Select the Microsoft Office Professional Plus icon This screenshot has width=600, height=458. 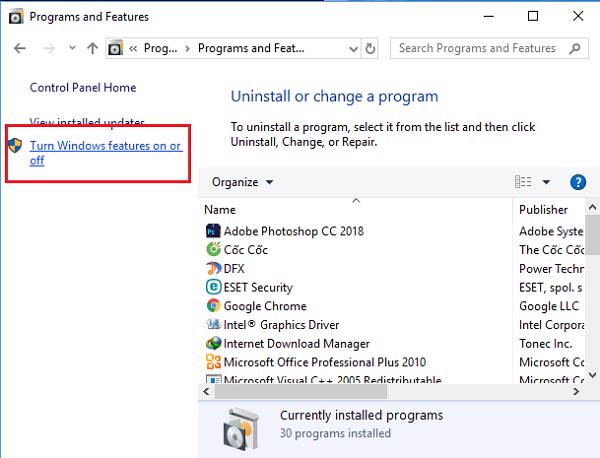[213, 362]
